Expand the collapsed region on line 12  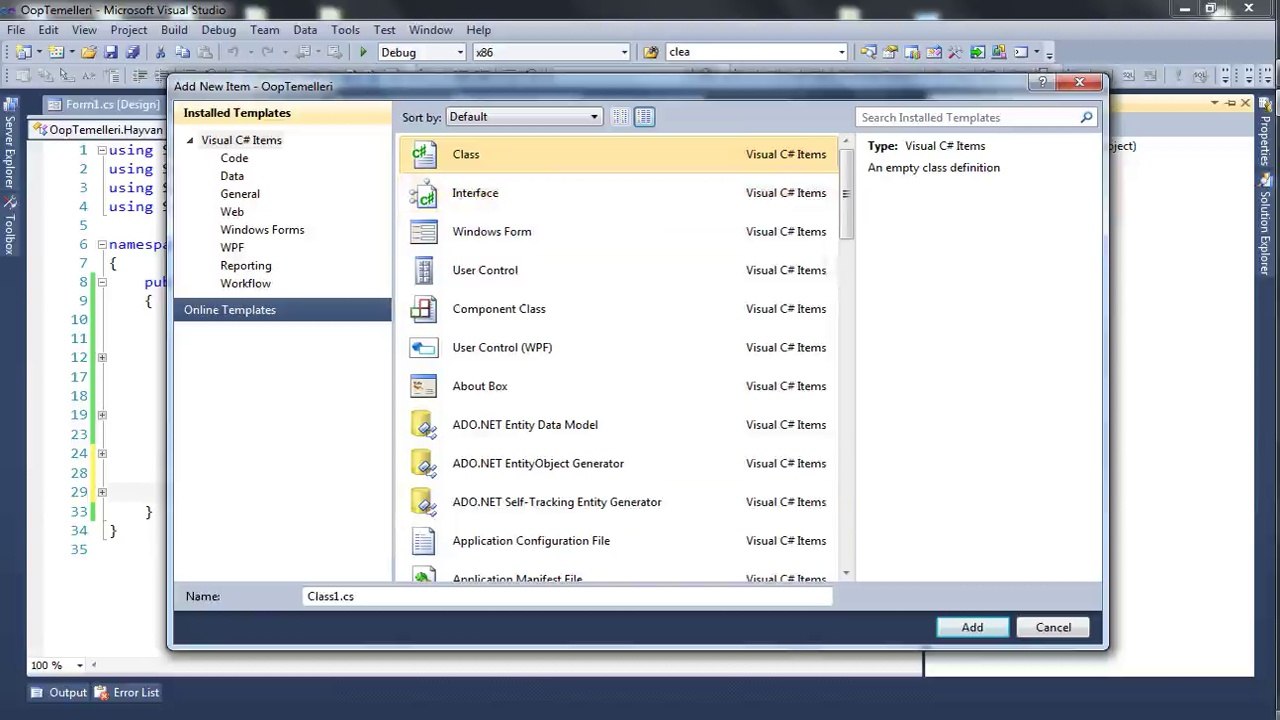coord(102,357)
